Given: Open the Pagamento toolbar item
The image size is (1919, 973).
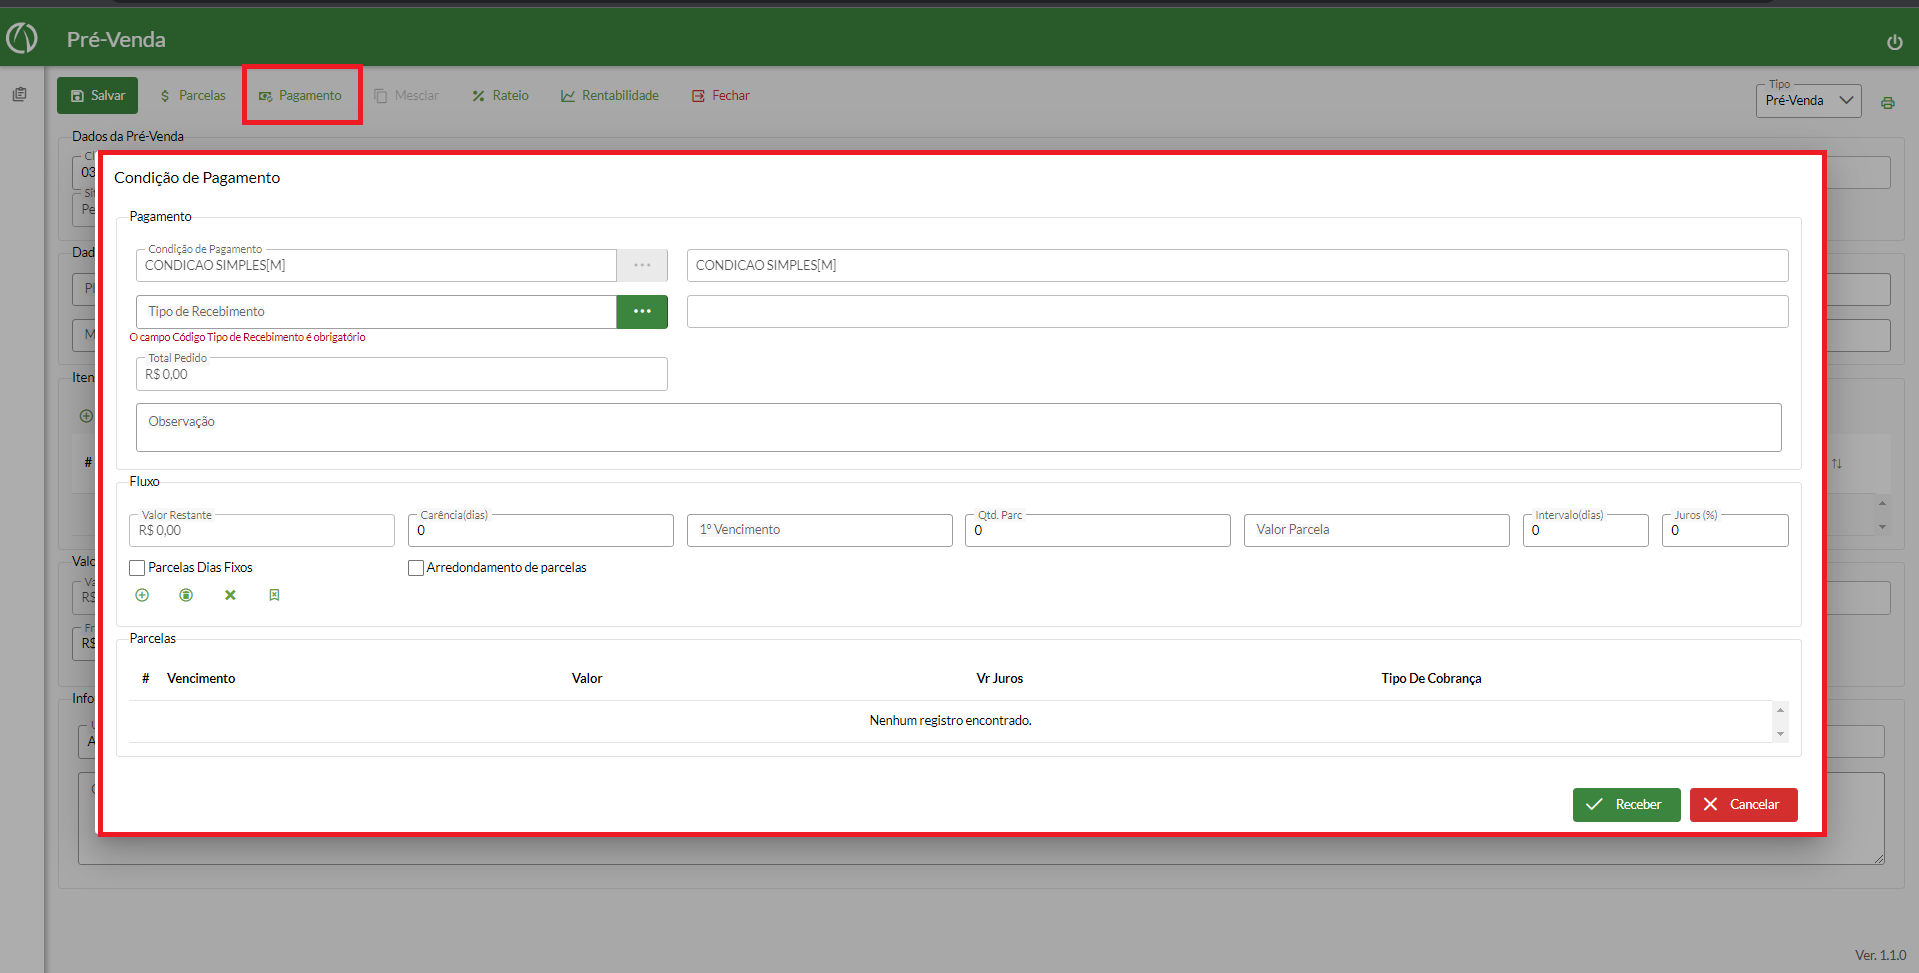Looking at the screenshot, I should click(x=301, y=96).
